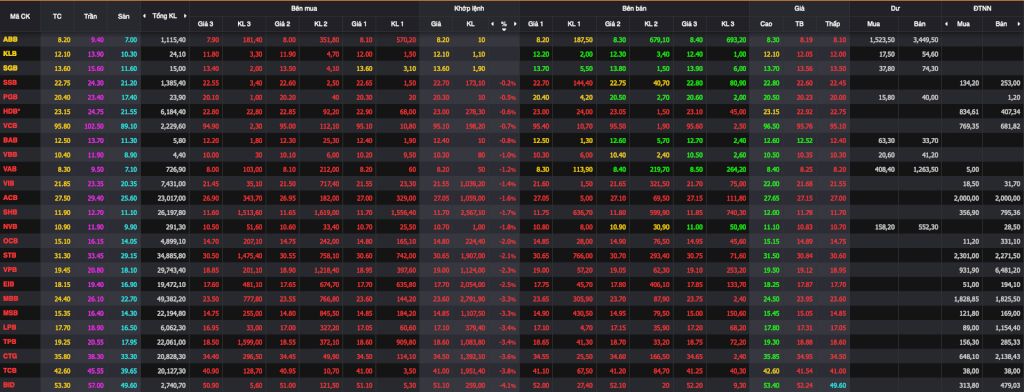Click the Khớp lệnh header
The width and height of the screenshot is (1024, 392).
click(470, 8)
